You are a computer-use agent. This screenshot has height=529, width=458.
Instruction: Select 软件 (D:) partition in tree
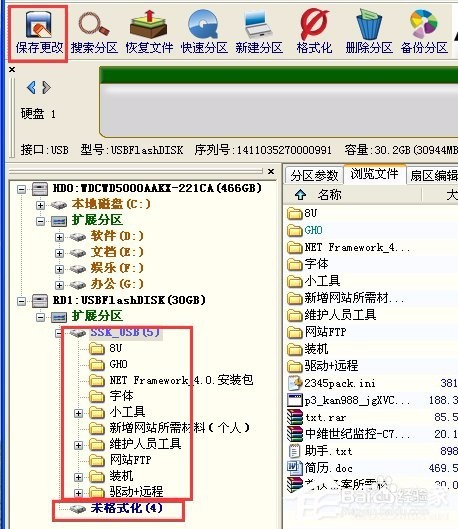pyautogui.click(x=117, y=236)
